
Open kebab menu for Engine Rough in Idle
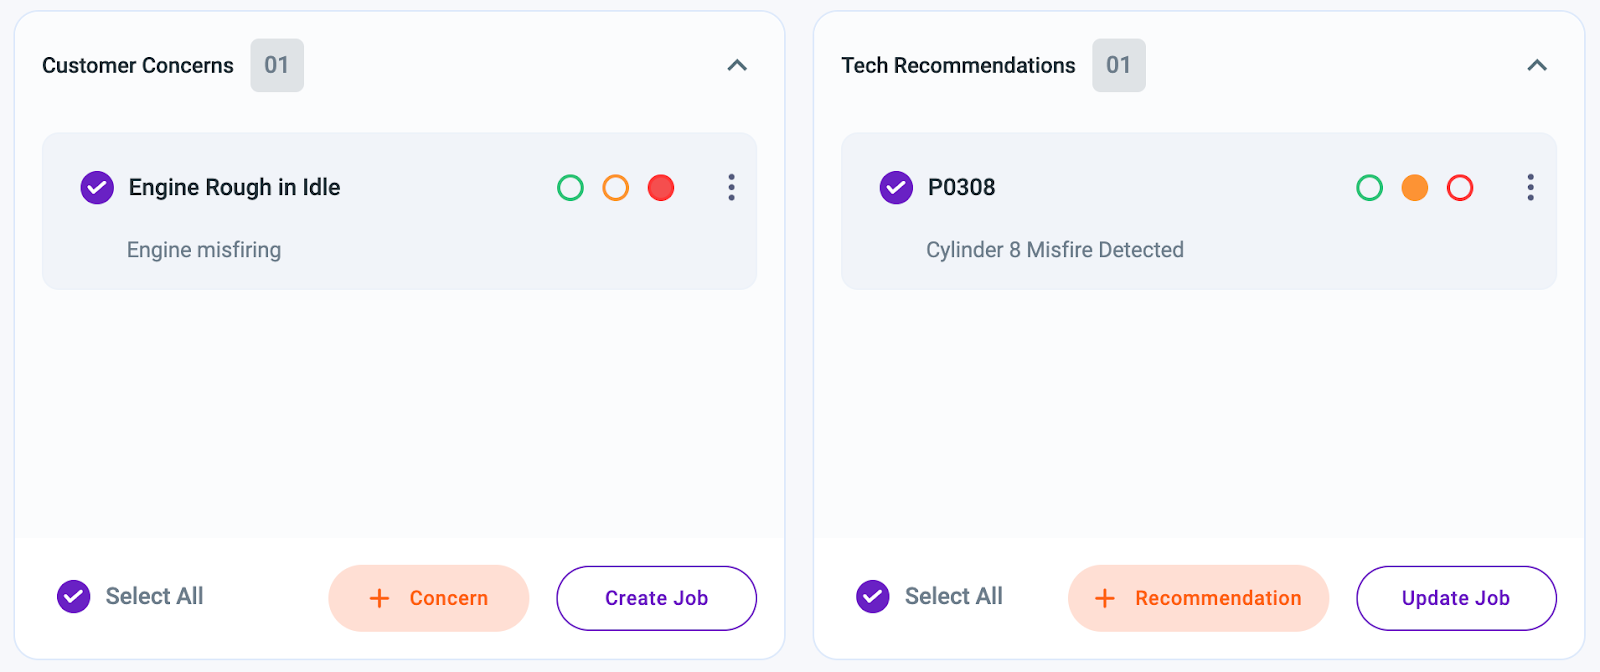(731, 187)
